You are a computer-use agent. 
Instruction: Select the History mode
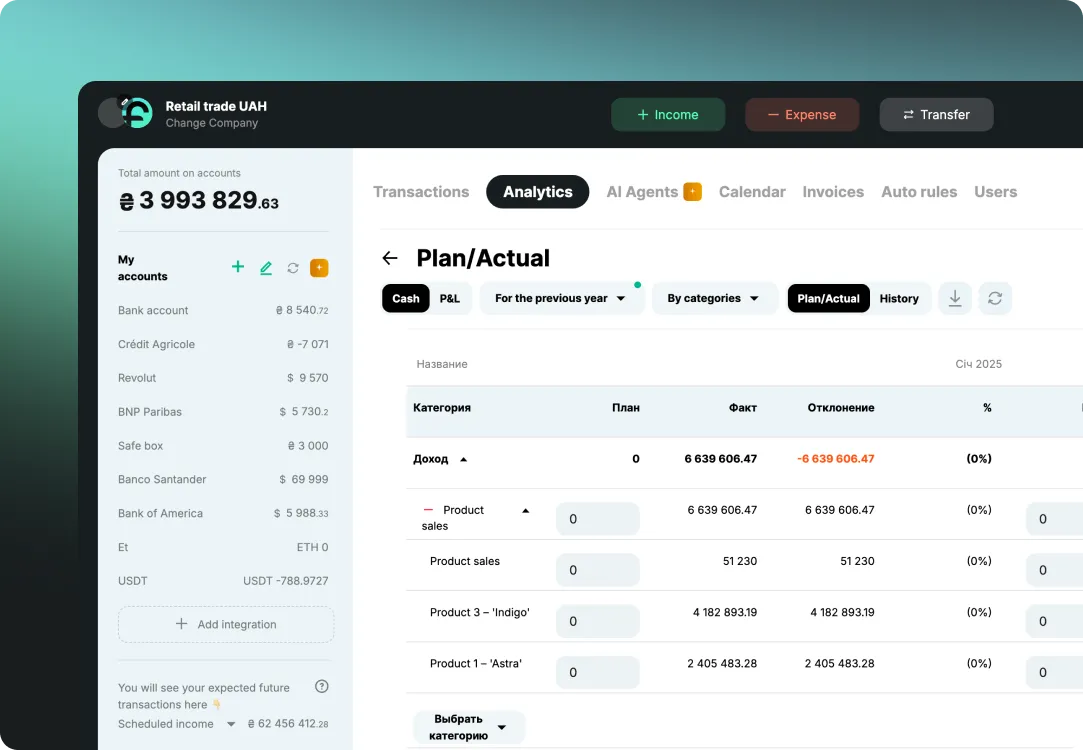899,298
